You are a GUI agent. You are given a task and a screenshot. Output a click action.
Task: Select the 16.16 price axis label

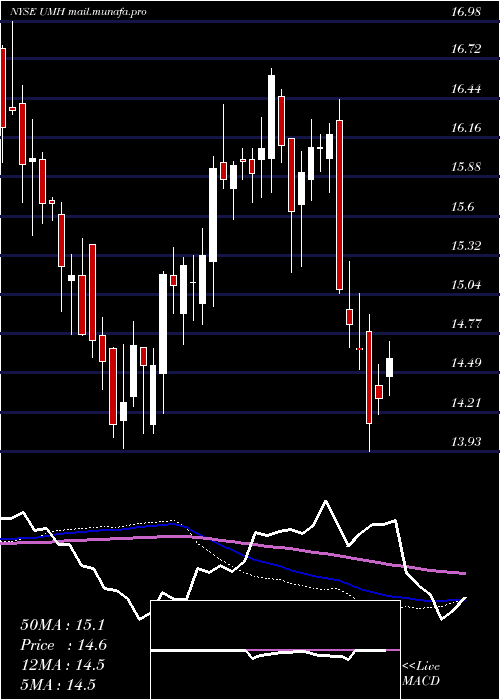466,128
